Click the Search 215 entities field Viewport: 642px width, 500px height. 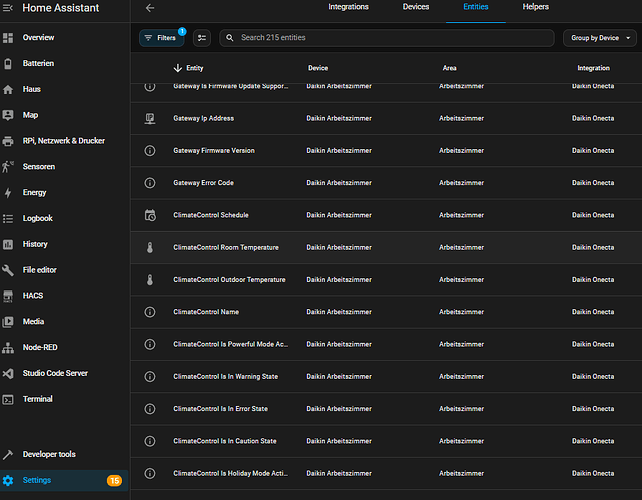point(390,38)
